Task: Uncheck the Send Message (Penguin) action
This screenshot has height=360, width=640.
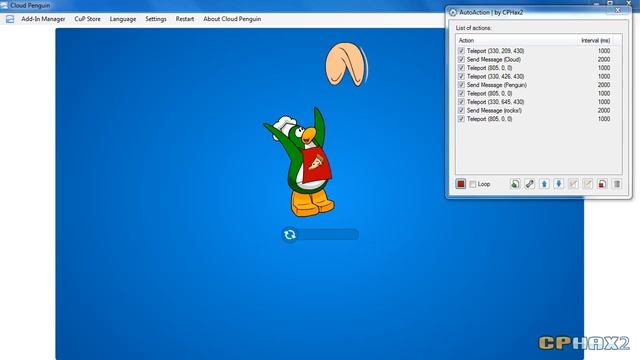Action: pyautogui.click(x=461, y=85)
